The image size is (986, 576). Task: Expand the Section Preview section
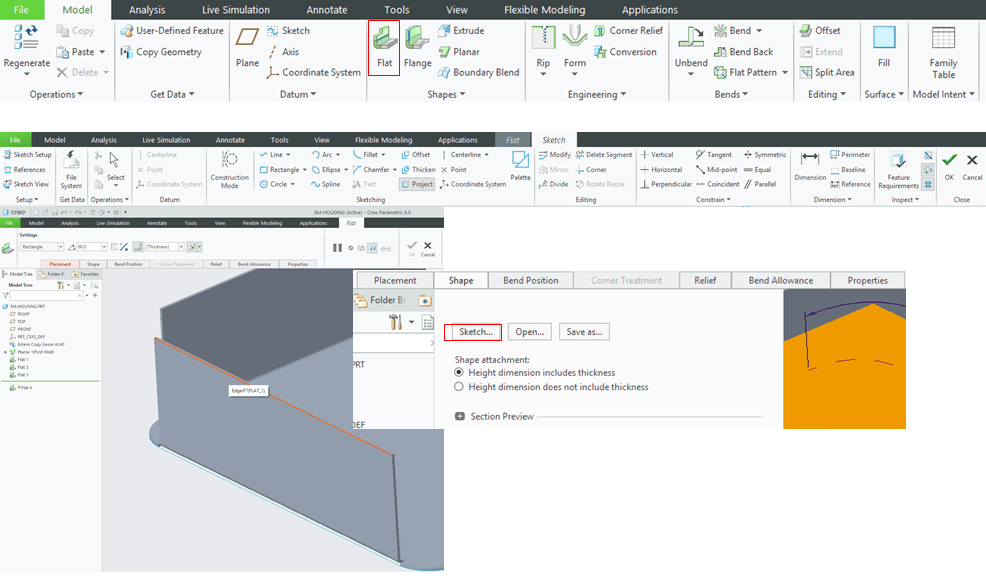[x=460, y=416]
